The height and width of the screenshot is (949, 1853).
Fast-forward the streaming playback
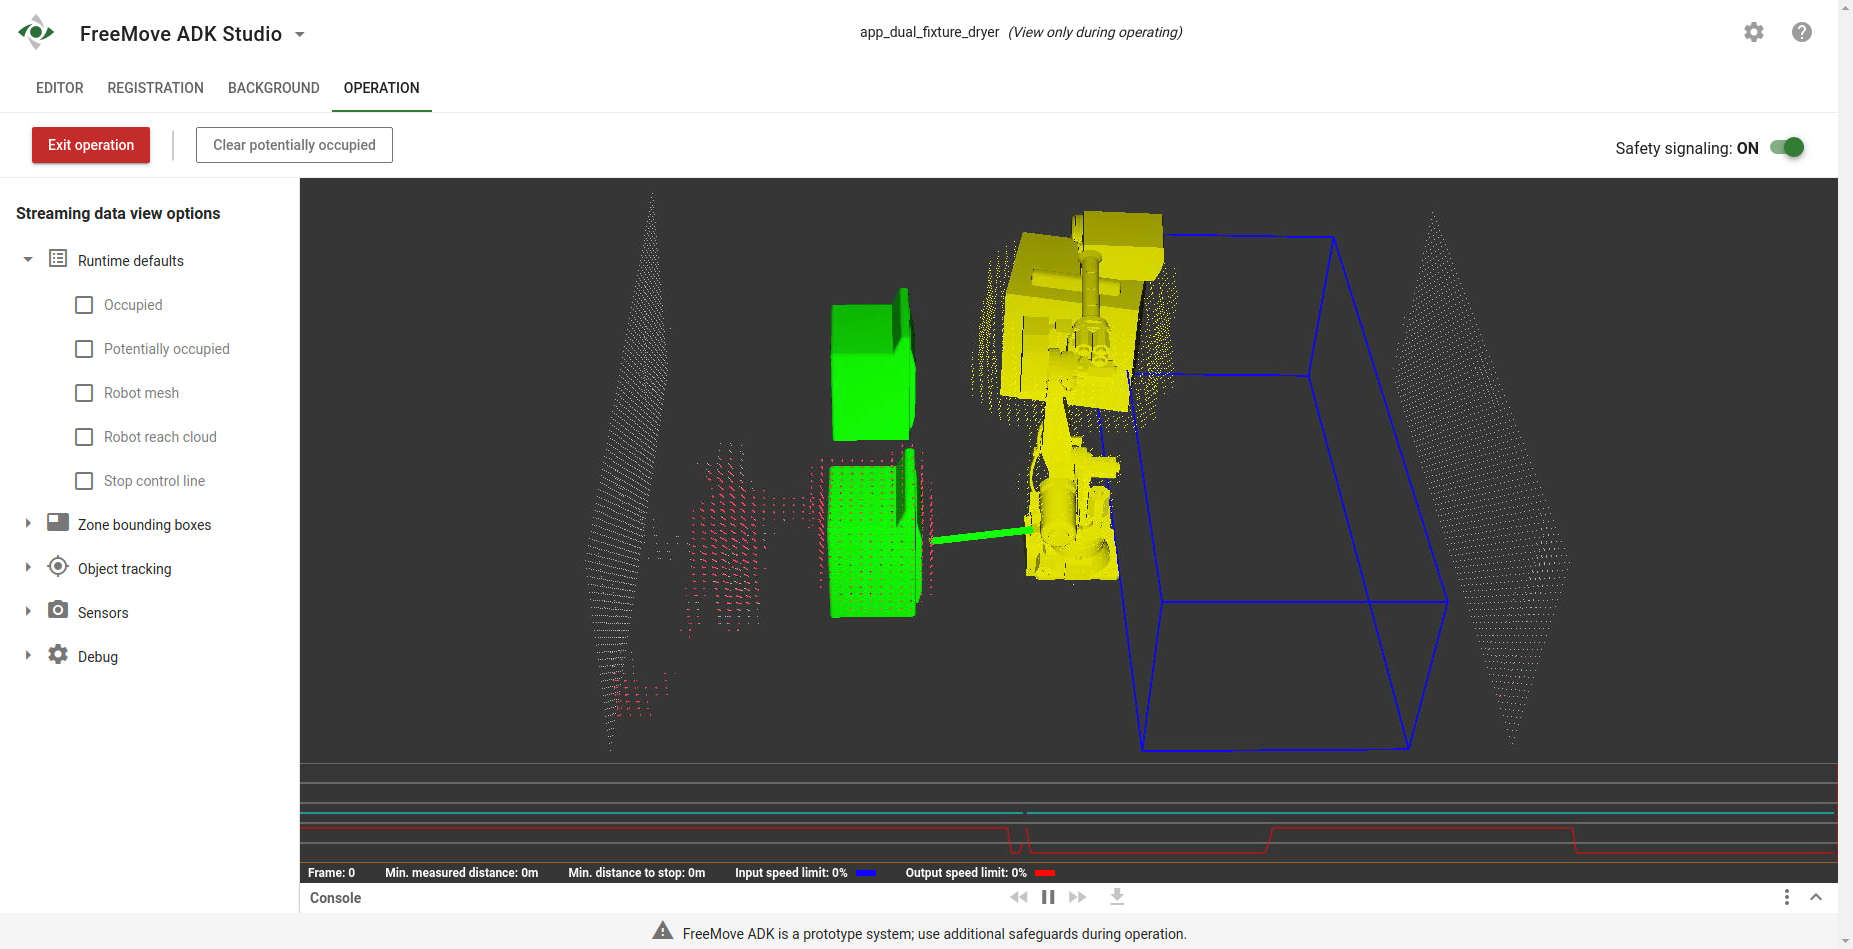[1077, 897]
